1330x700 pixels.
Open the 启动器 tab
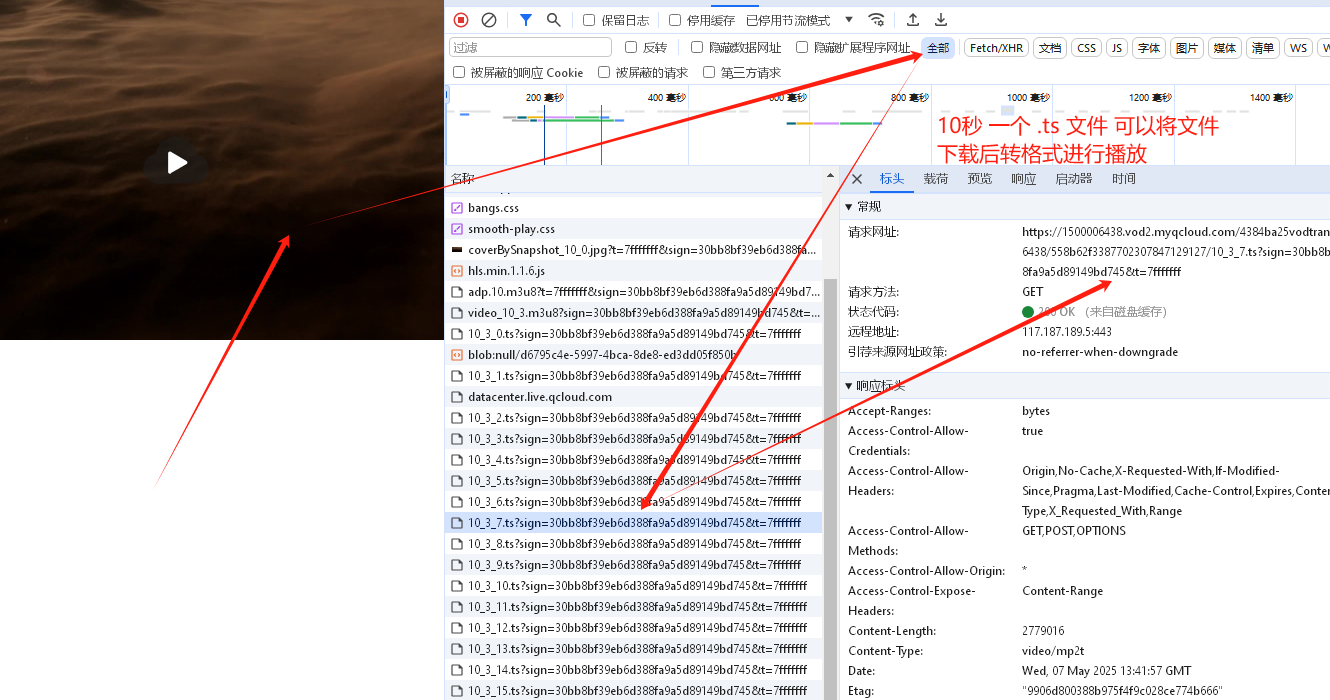tap(1074, 179)
